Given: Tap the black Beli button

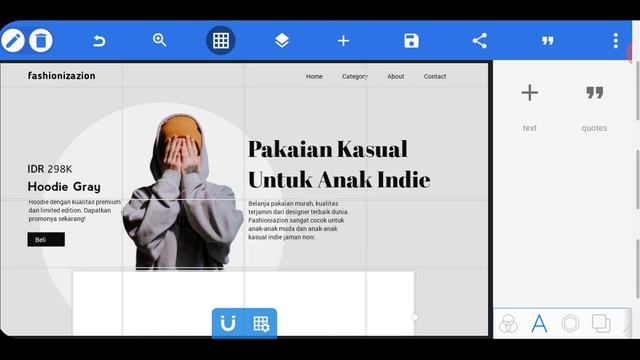Looking at the screenshot, I should [x=46, y=240].
